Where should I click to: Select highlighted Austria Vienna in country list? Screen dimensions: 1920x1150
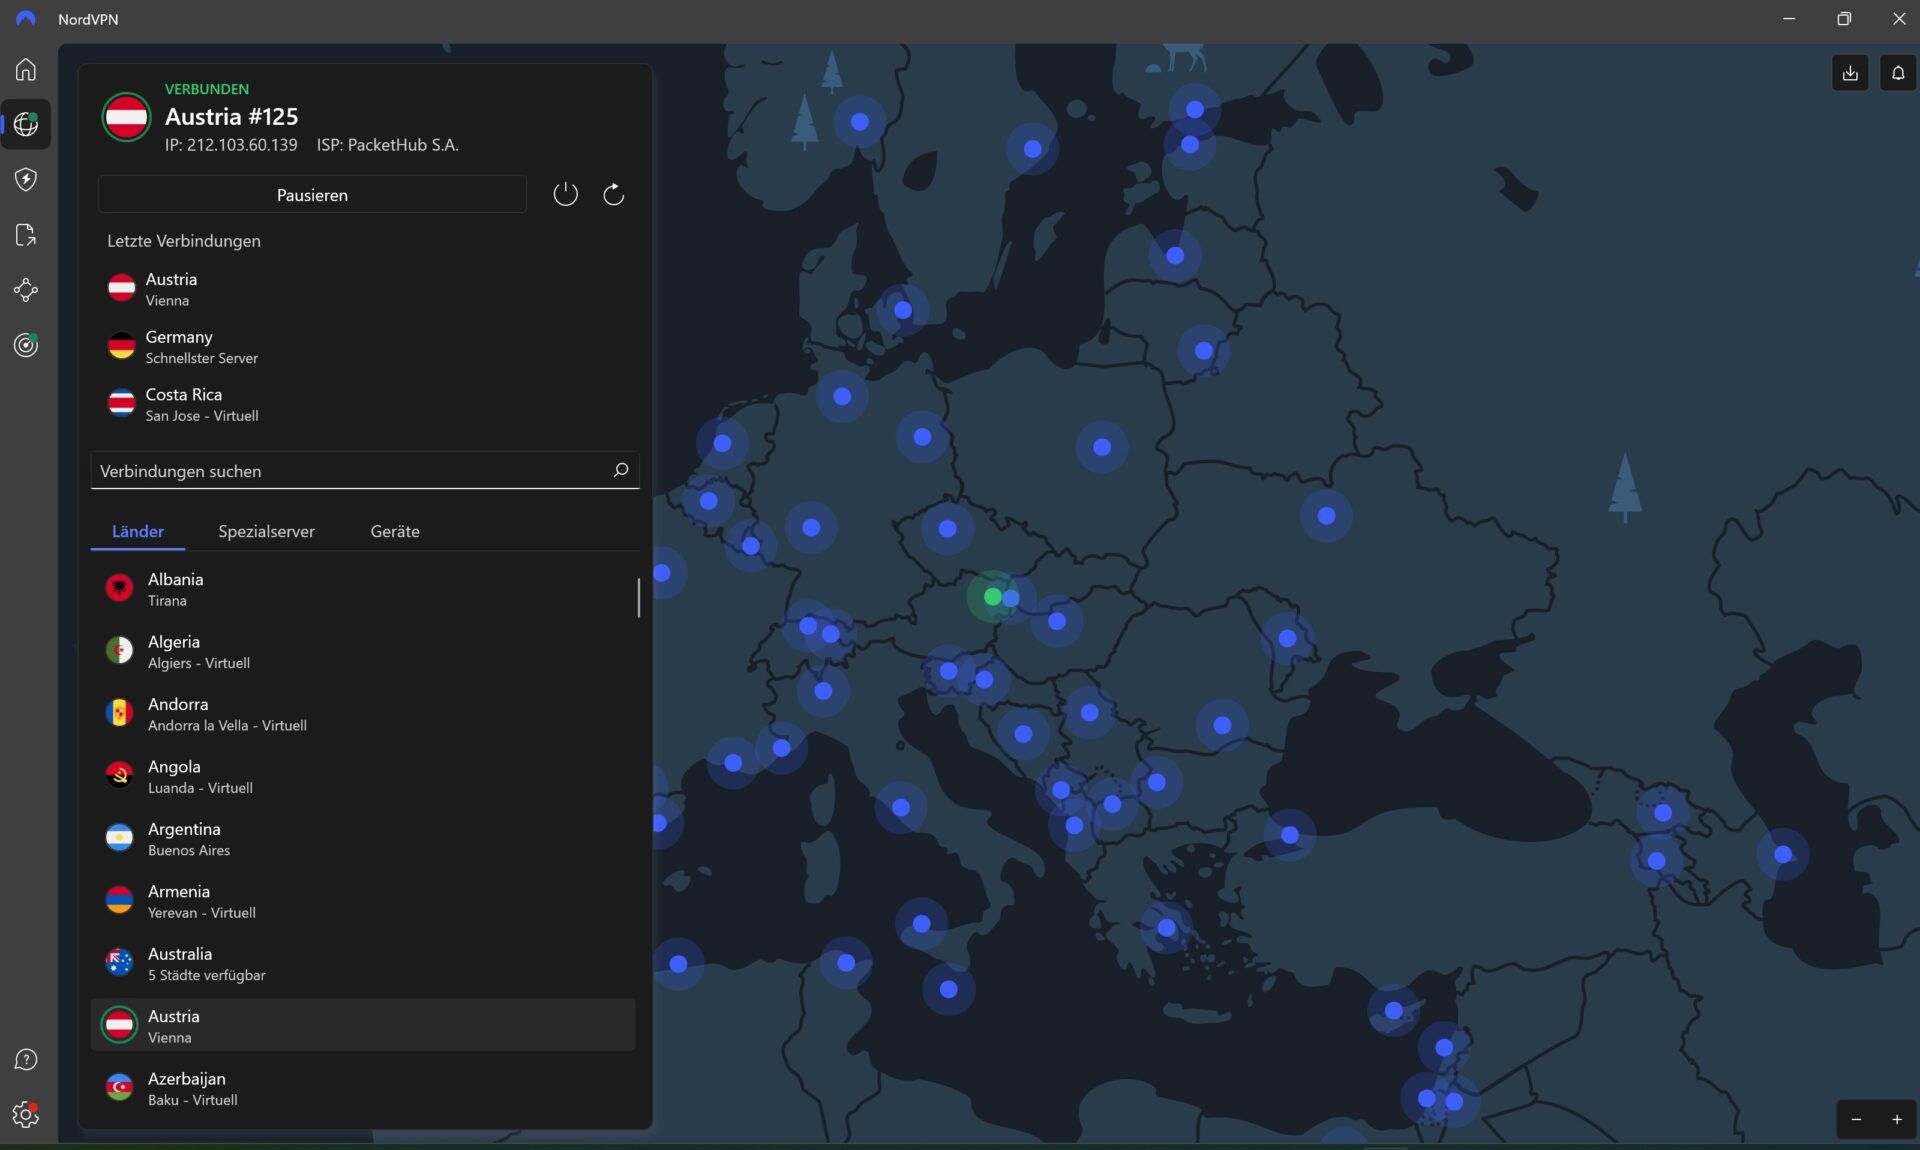[363, 1025]
